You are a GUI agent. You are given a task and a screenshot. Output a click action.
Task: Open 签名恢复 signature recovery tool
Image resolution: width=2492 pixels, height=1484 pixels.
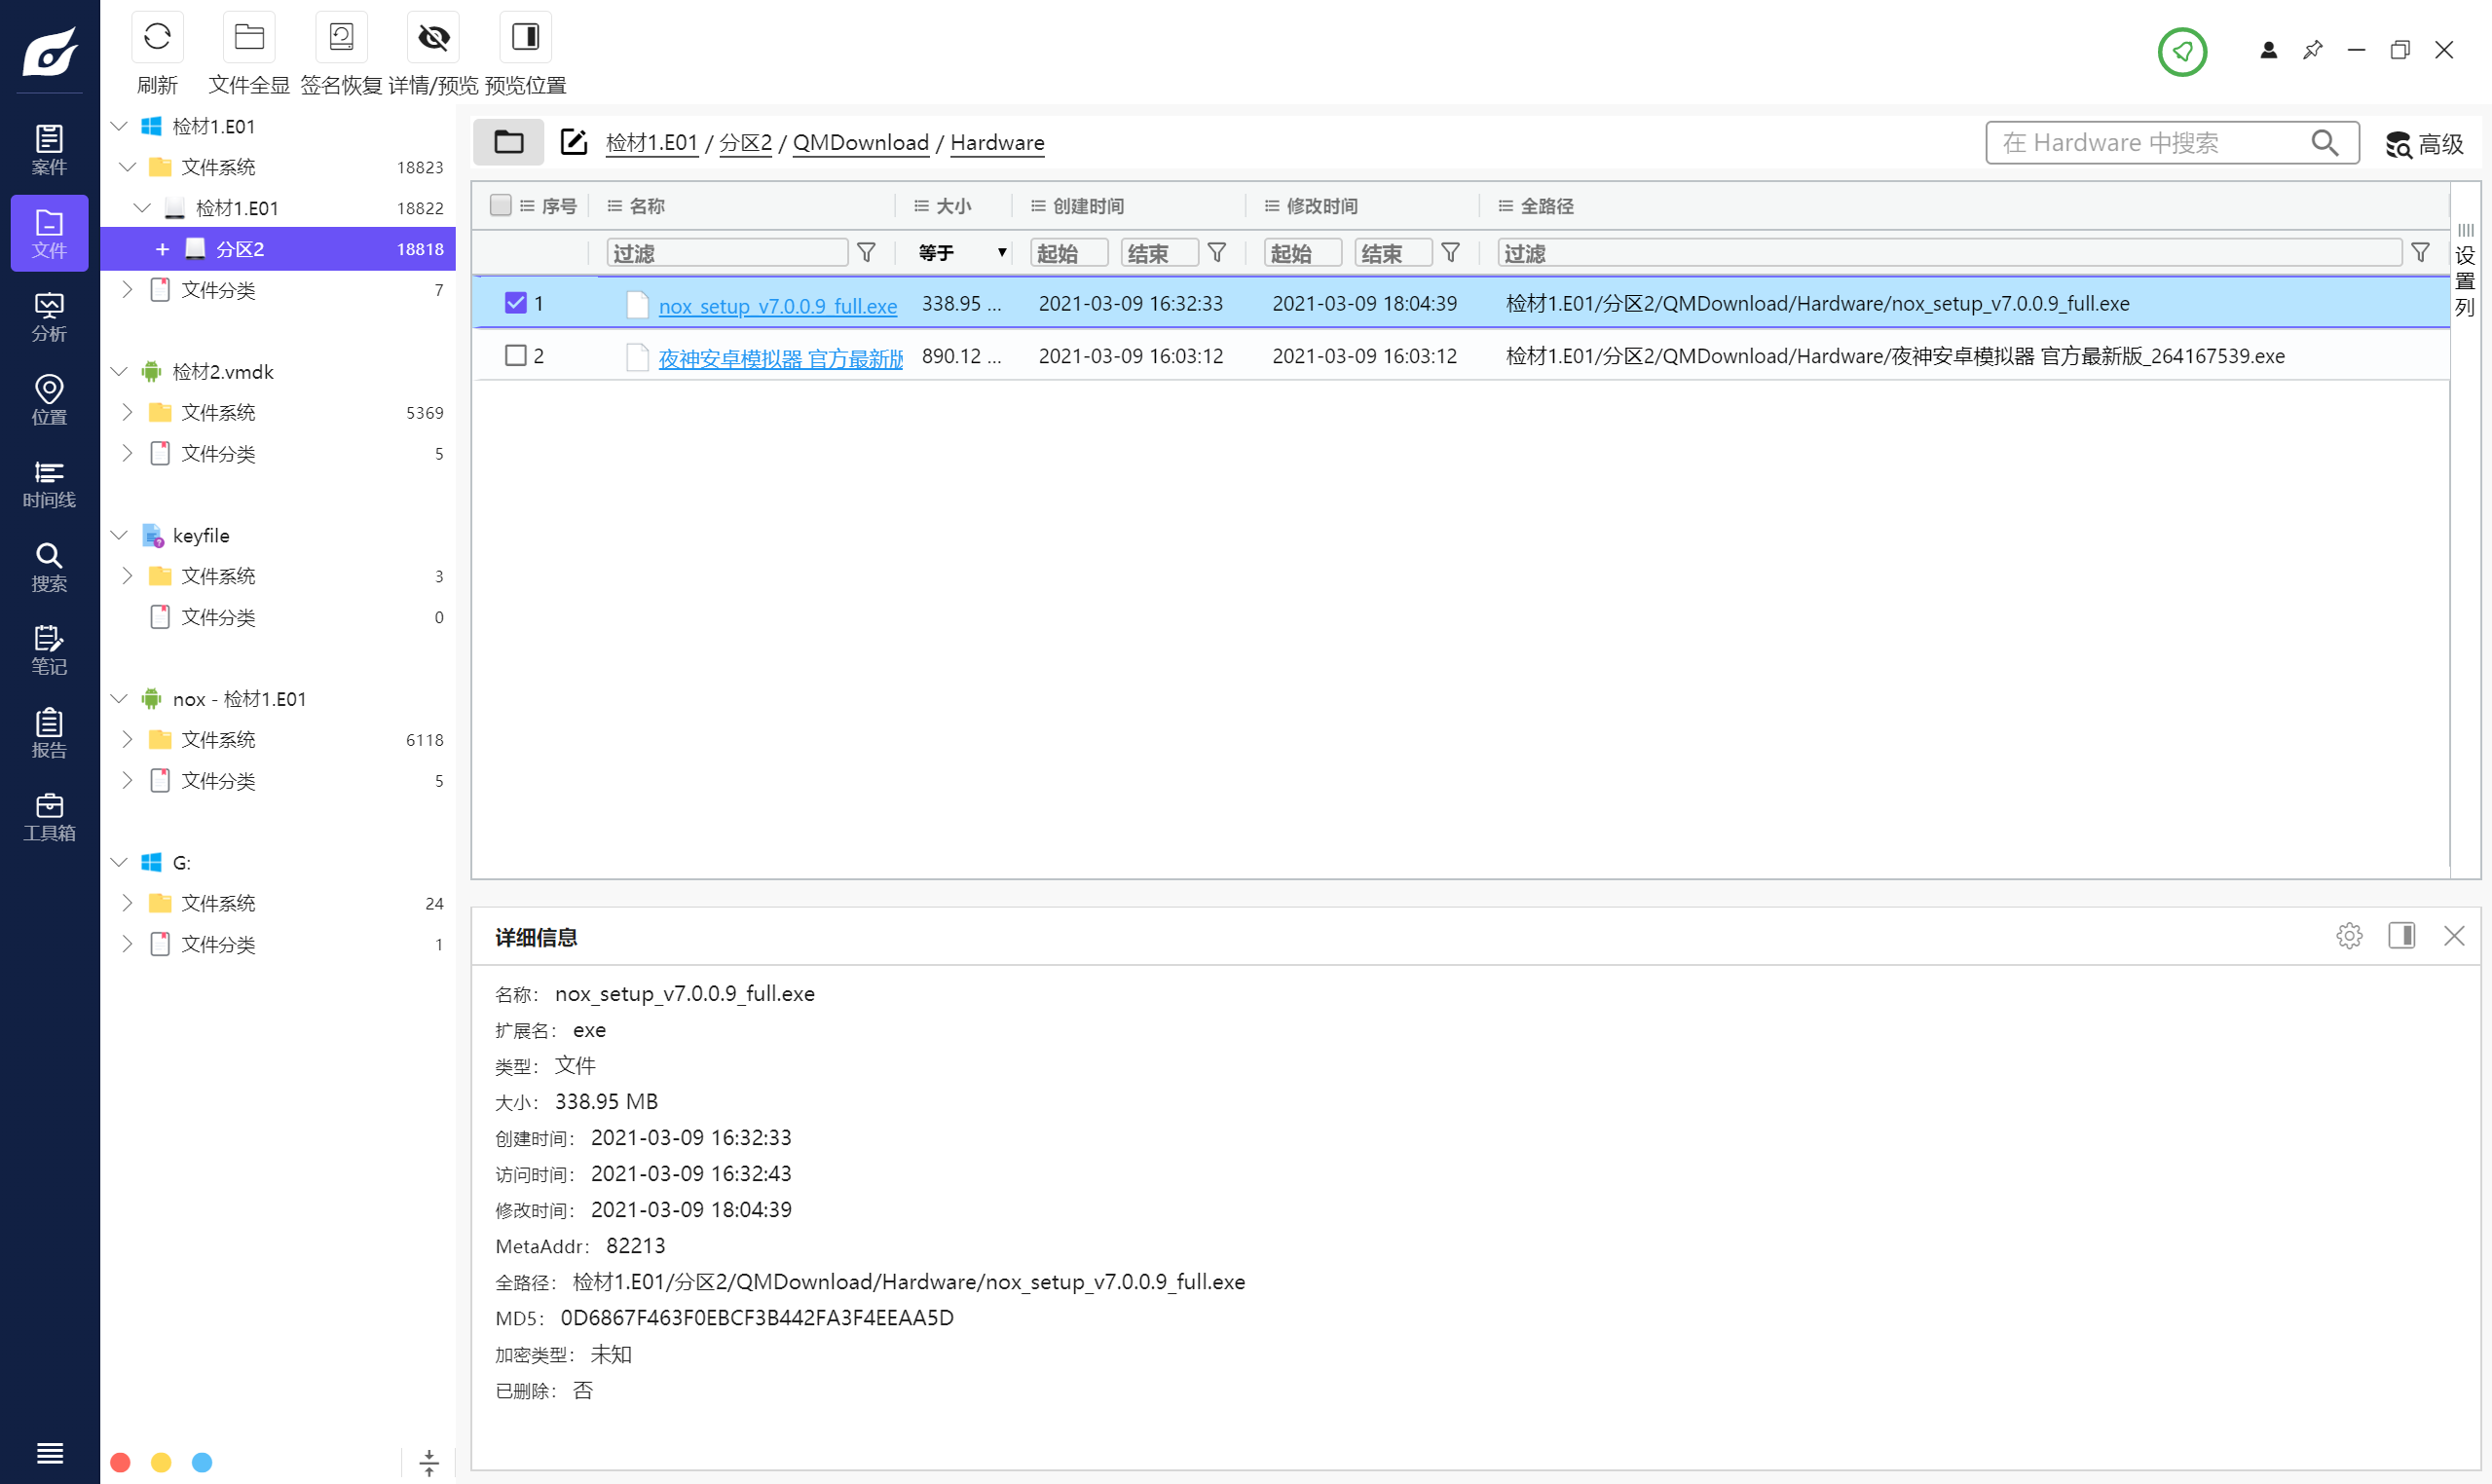(x=341, y=38)
